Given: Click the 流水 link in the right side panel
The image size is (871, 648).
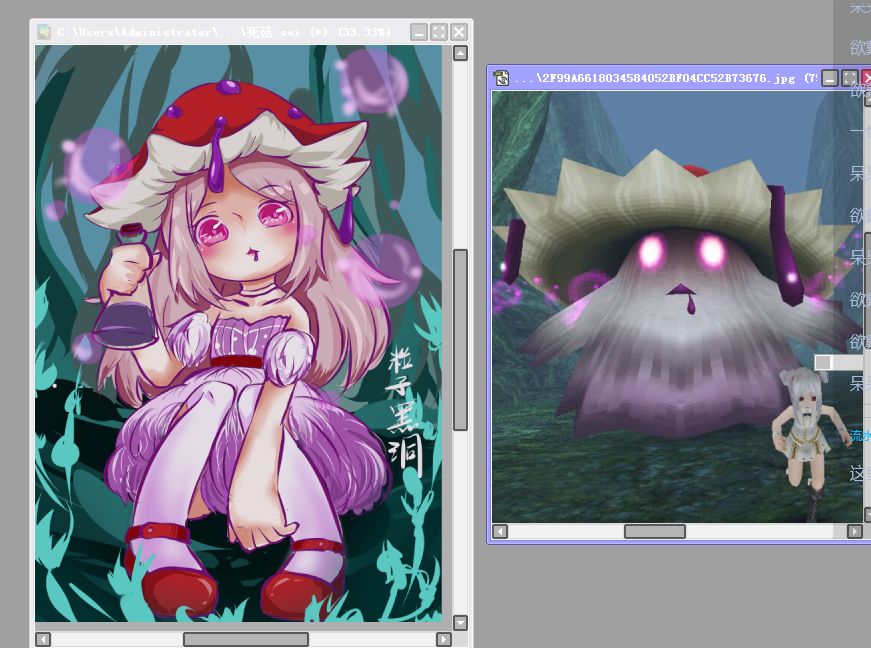Looking at the screenshot, I should pos(860,435).
